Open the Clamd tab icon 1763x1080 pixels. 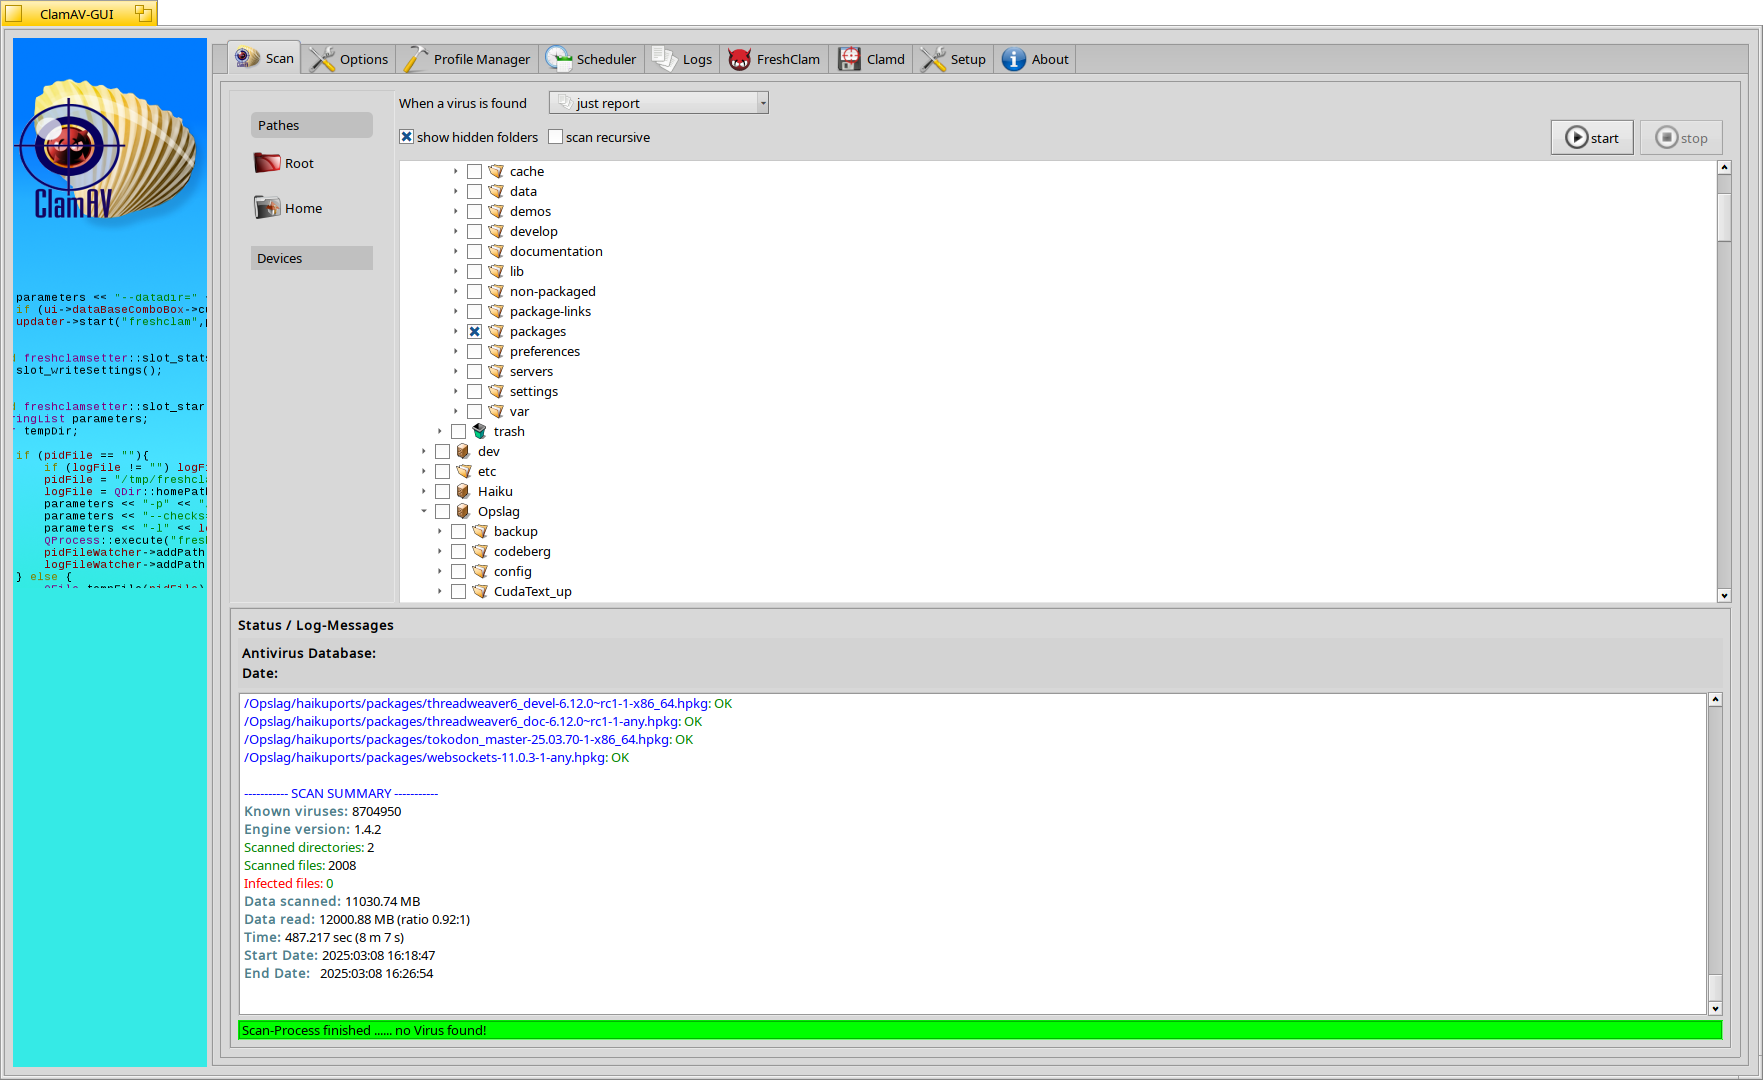(x=849, y=60)
